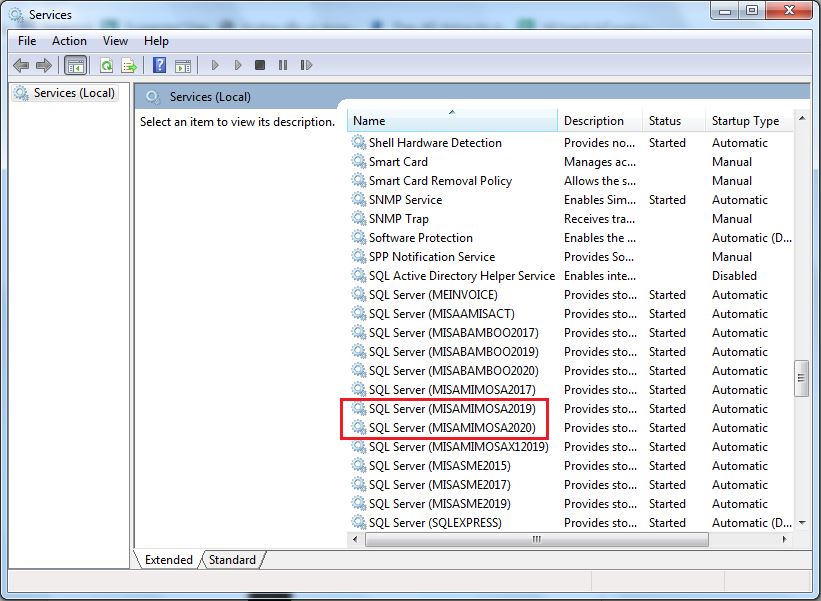Select SQL Server (MISABAMBOO2019) service

click(571, 351)
